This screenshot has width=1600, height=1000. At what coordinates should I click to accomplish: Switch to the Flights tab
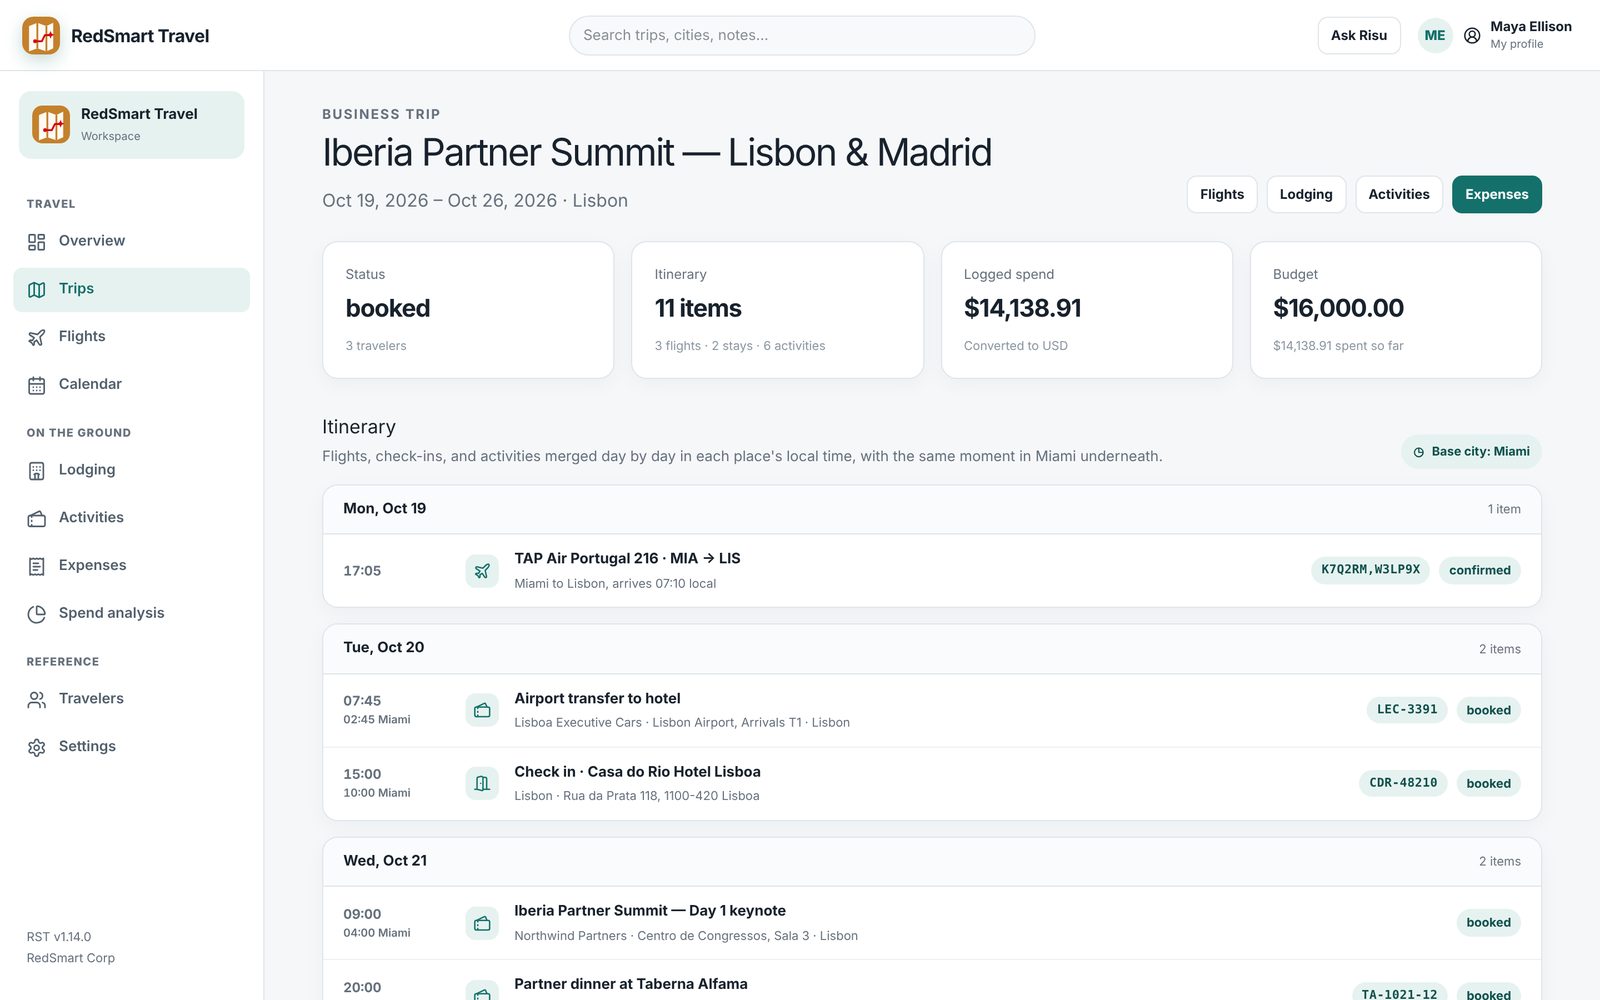coord(1222,194)
